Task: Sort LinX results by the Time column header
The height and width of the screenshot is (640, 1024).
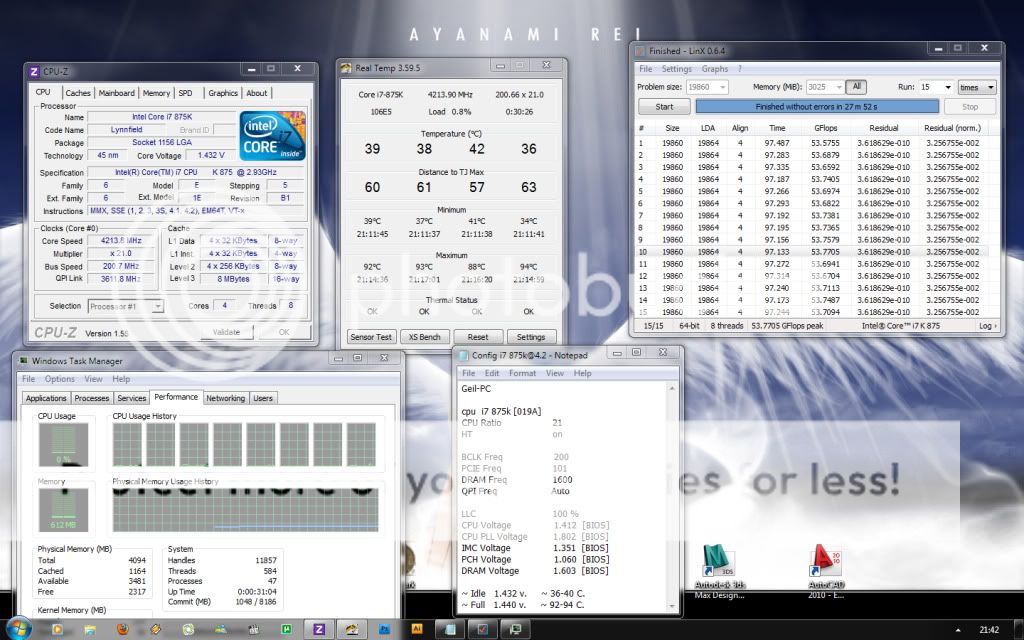Action: coord(777,128)
